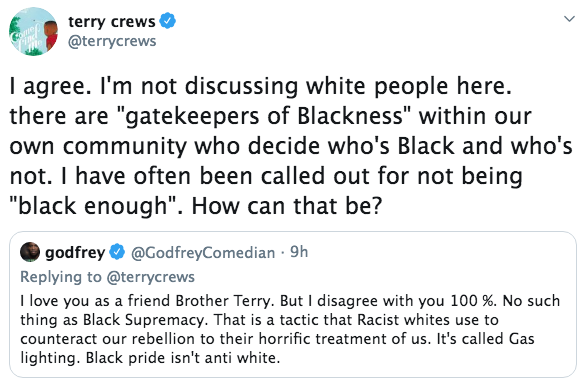Open the quoted godfrey tweet card
The image size is (588, 378).
click(293, 304)
